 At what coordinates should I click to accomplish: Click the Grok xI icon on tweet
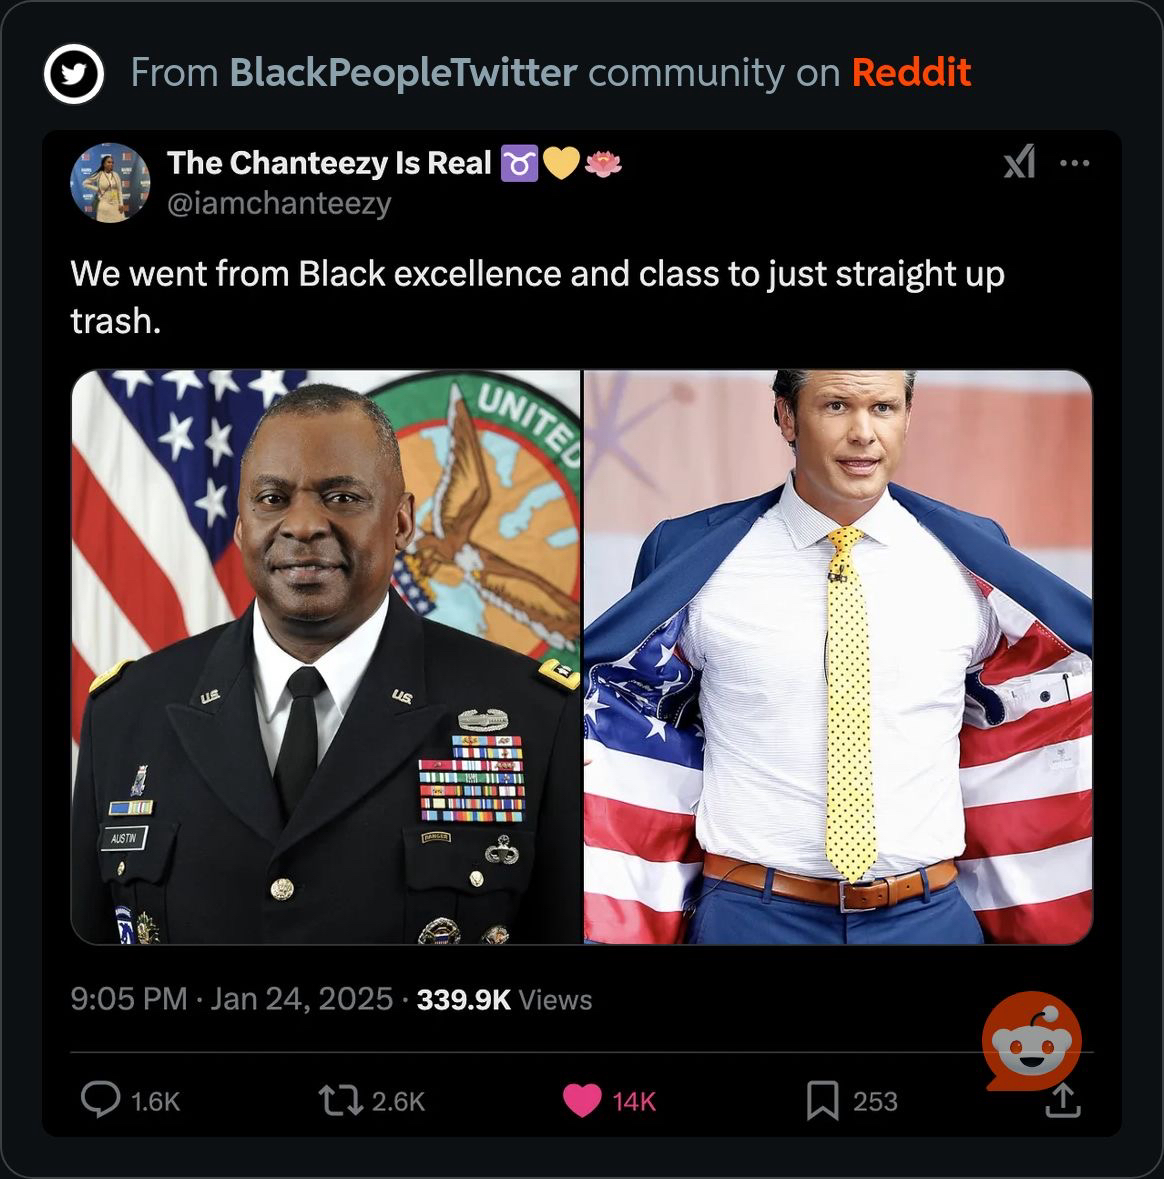coord(1020,162)
